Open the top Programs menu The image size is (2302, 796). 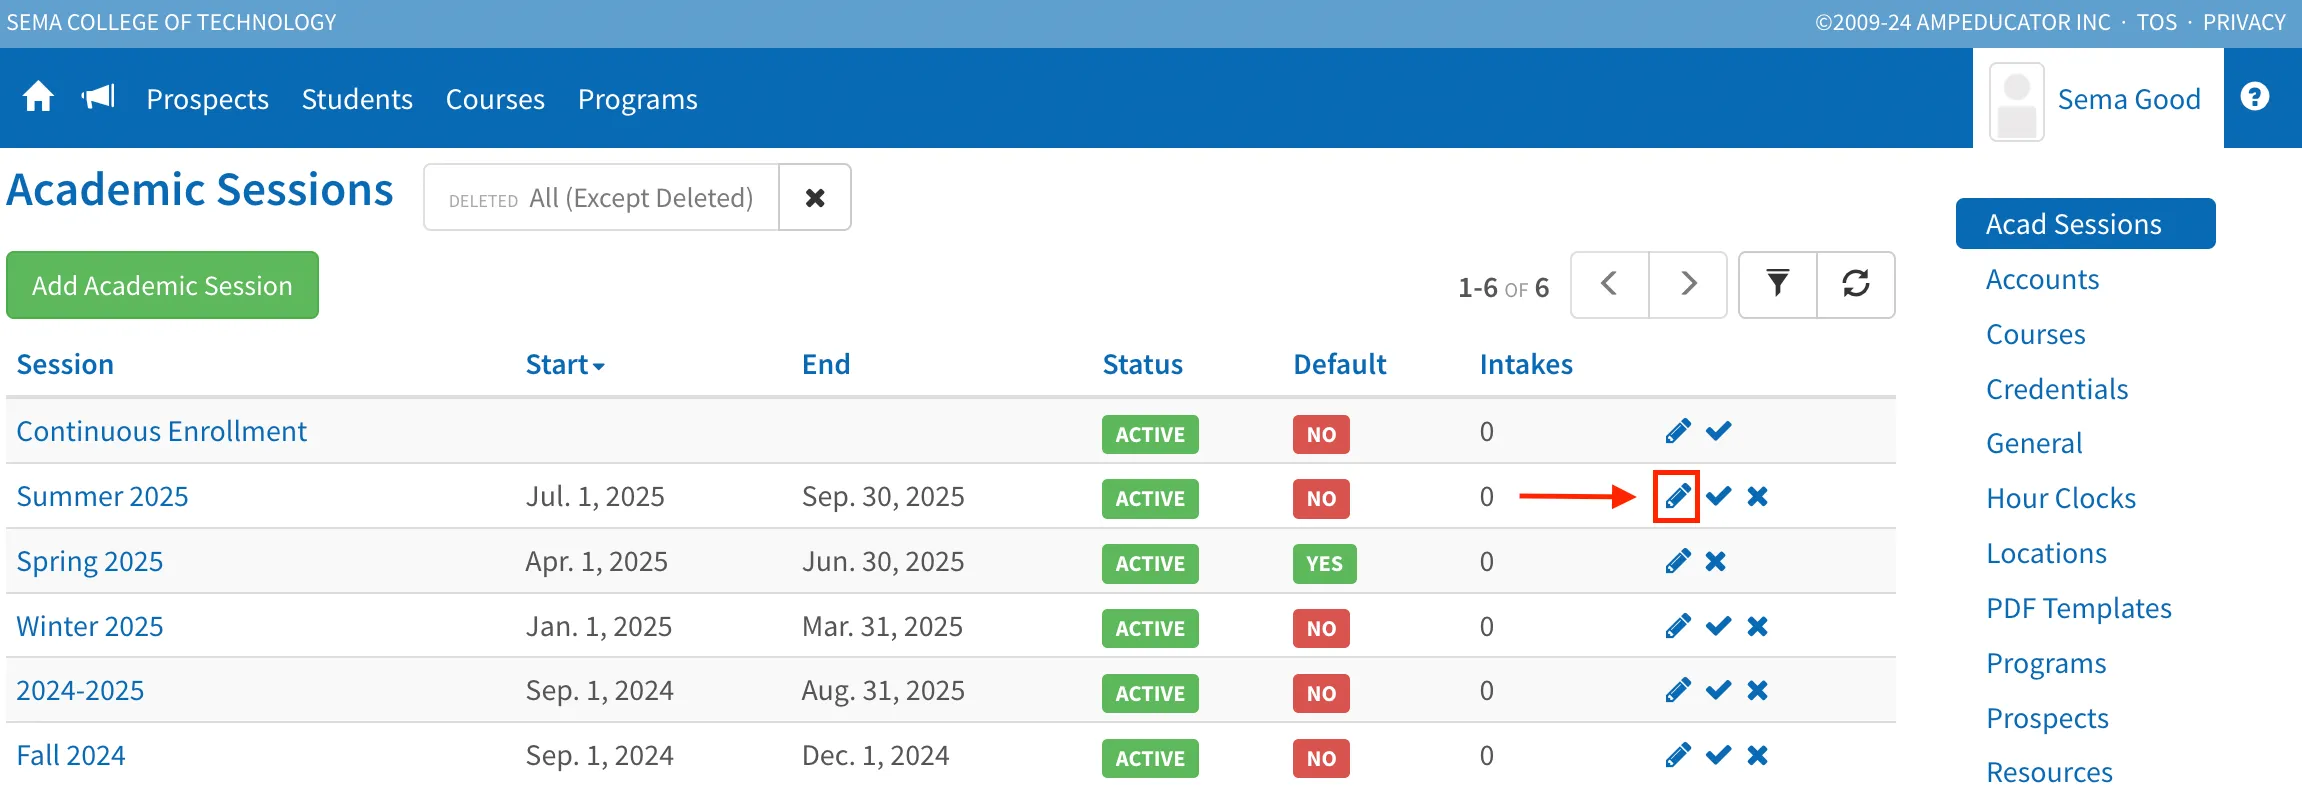(638, 99)
